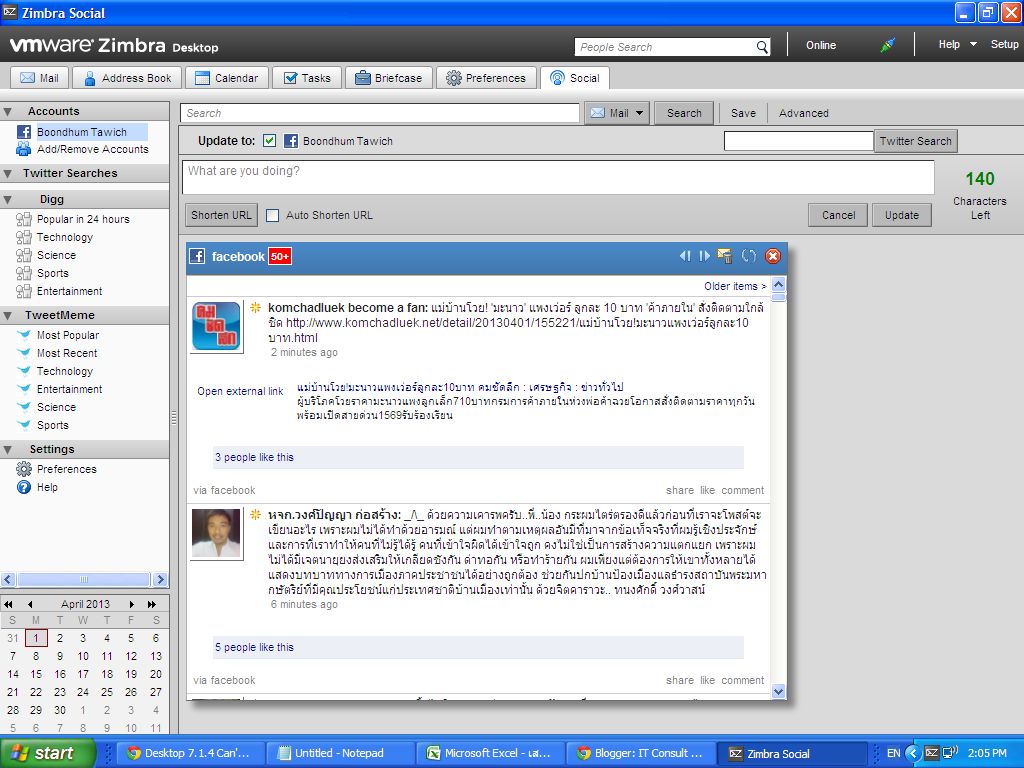Click mark-as-read icon on facebook card
Image resolution: width=1024 pixels, height=768 pixels.
pyautogui.click(x=724, y=256)
